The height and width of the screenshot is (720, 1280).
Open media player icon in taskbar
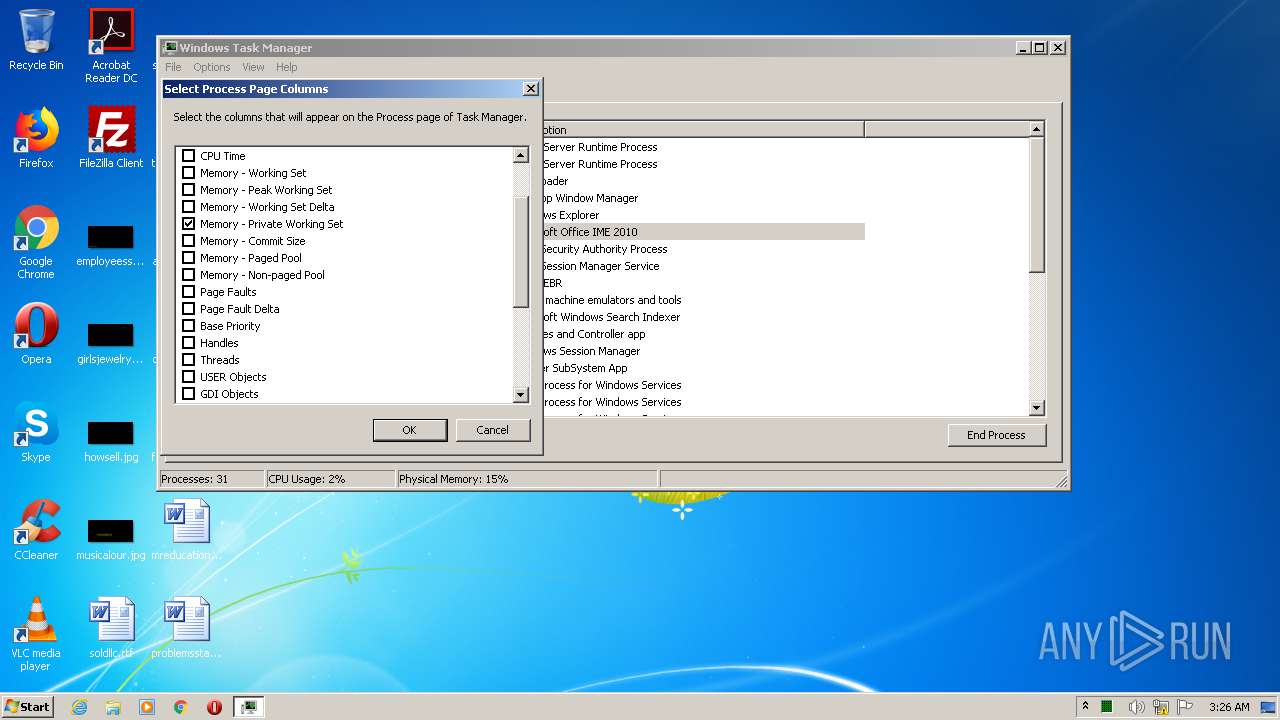pos(147,707)
